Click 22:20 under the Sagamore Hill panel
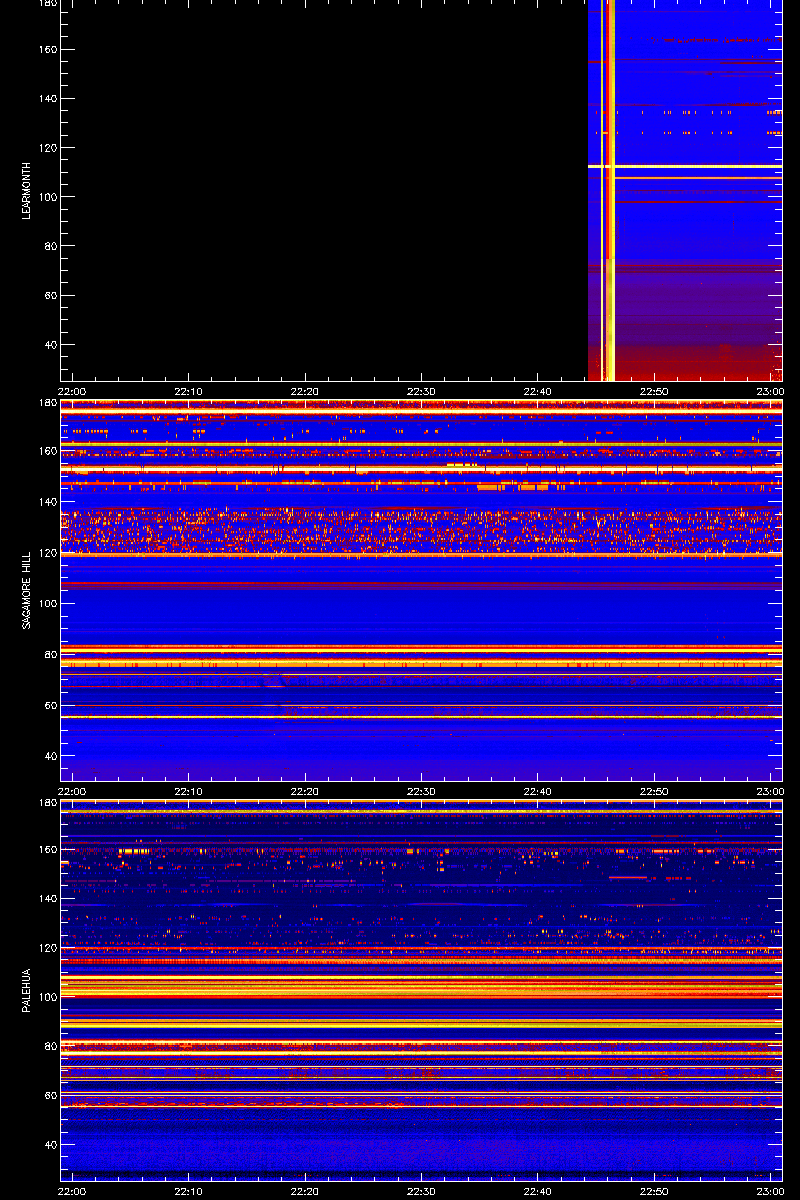This screenshot has width=800, height=1200. point(305,791)
